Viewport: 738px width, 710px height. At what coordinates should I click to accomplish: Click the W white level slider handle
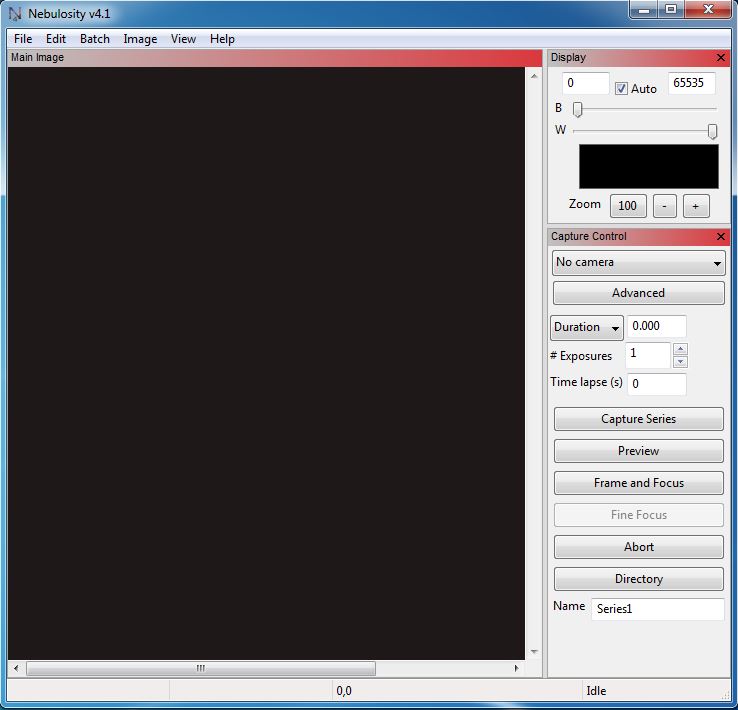pos(713,131)
